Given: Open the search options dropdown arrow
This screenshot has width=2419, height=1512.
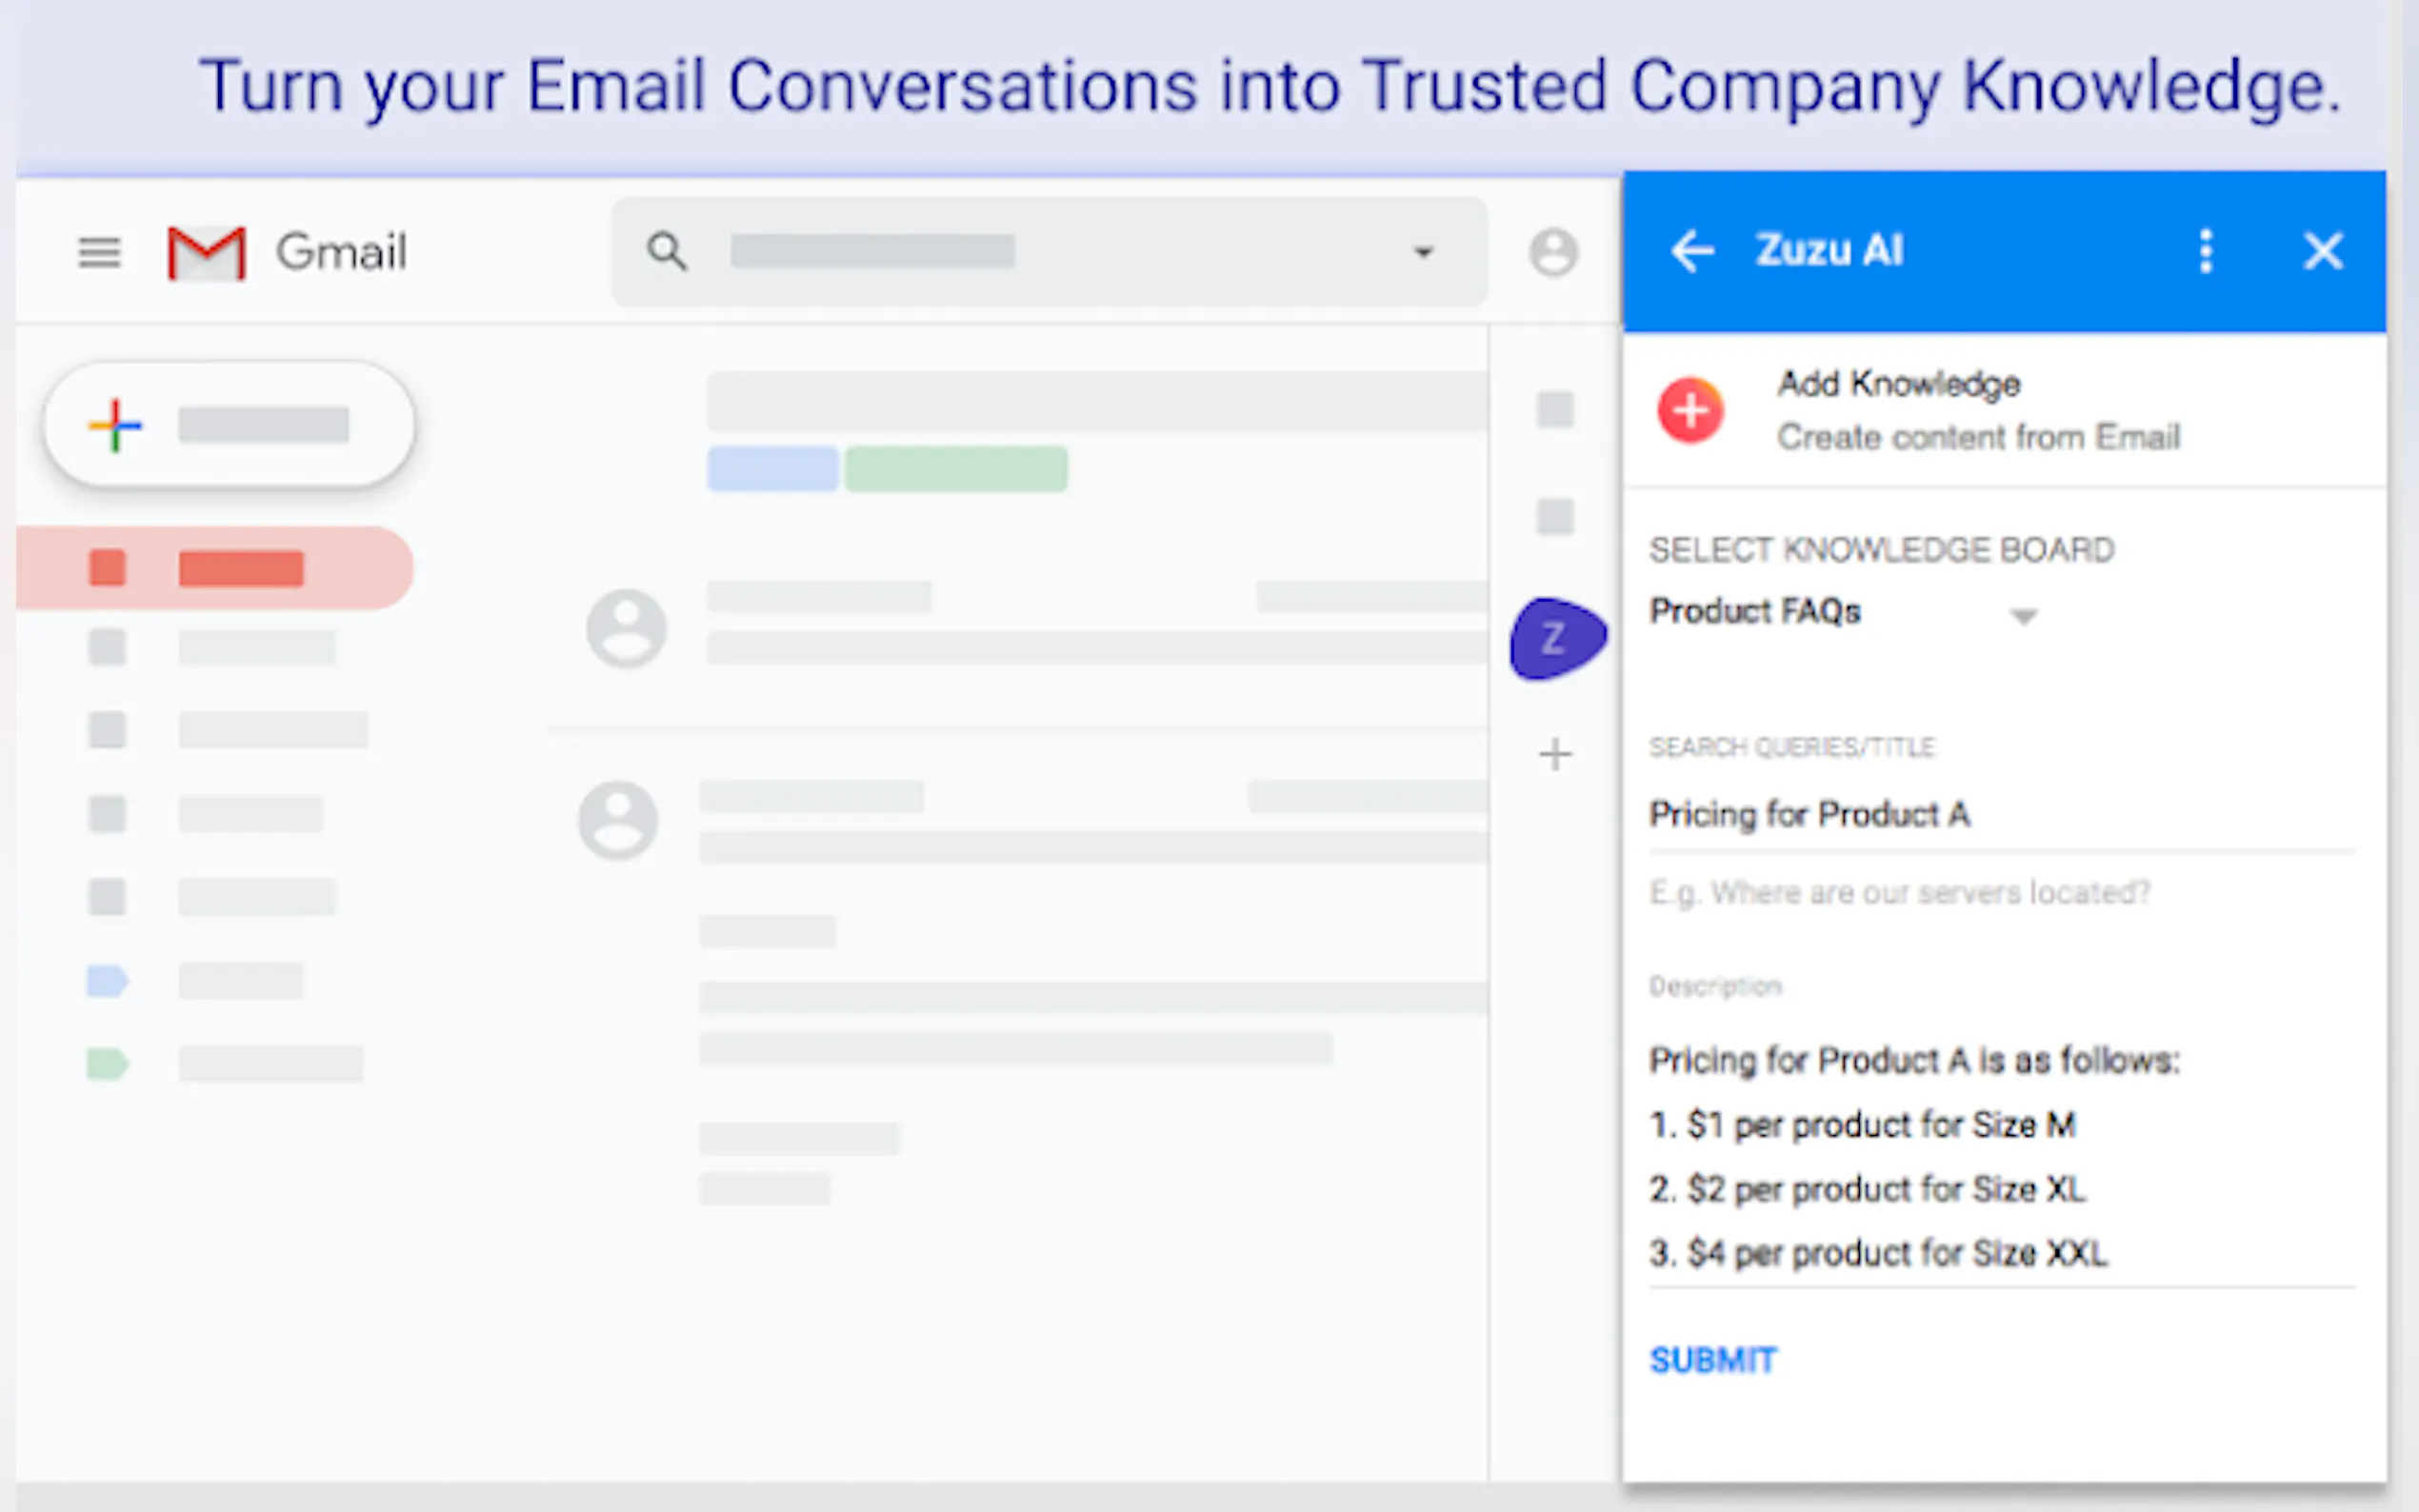Looking at the screenshot, I should 1423,252.
